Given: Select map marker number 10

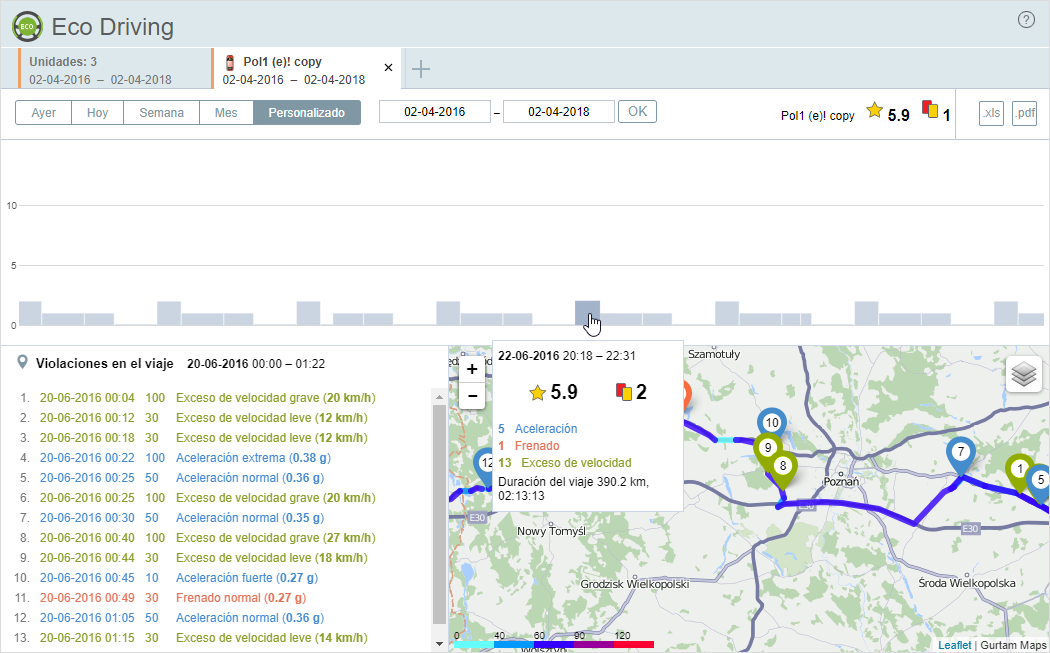Looking at the screenshot, I should tap(771, 423).
